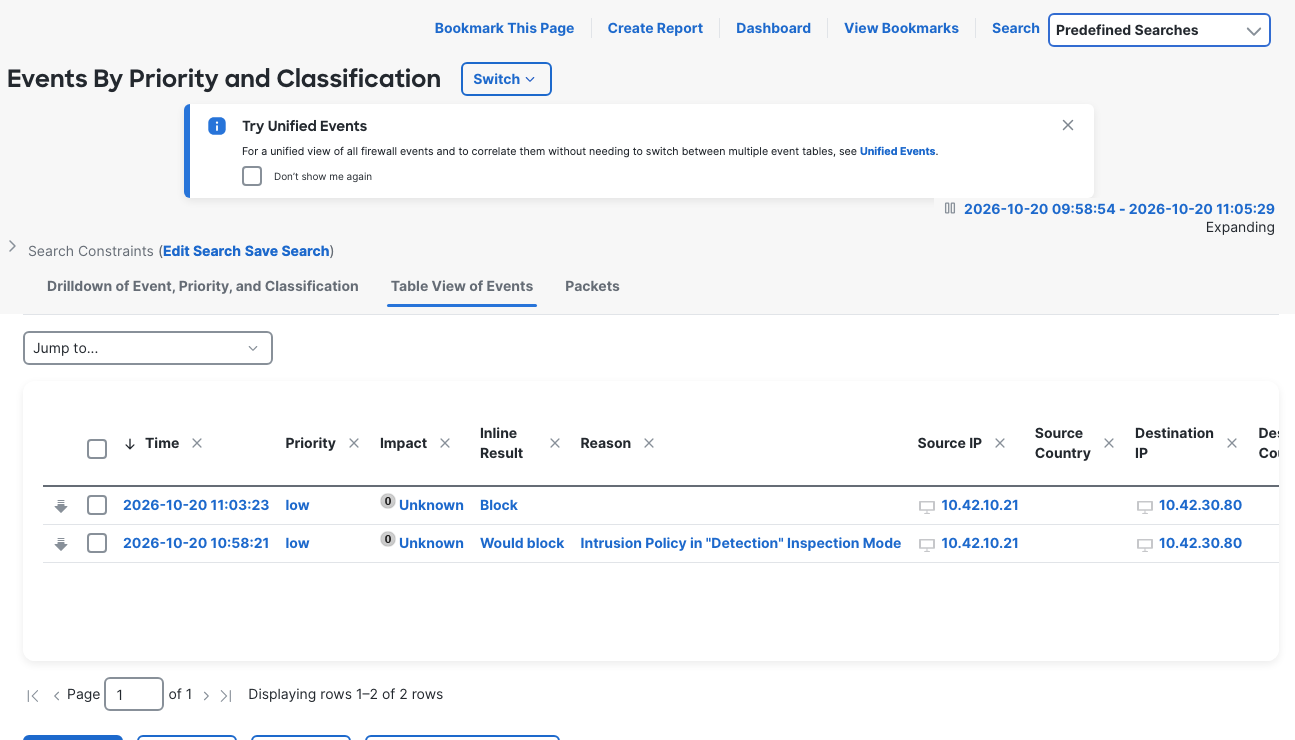Close the Try Unified Events banner

pyautogui.click(x=1068, y=125)
